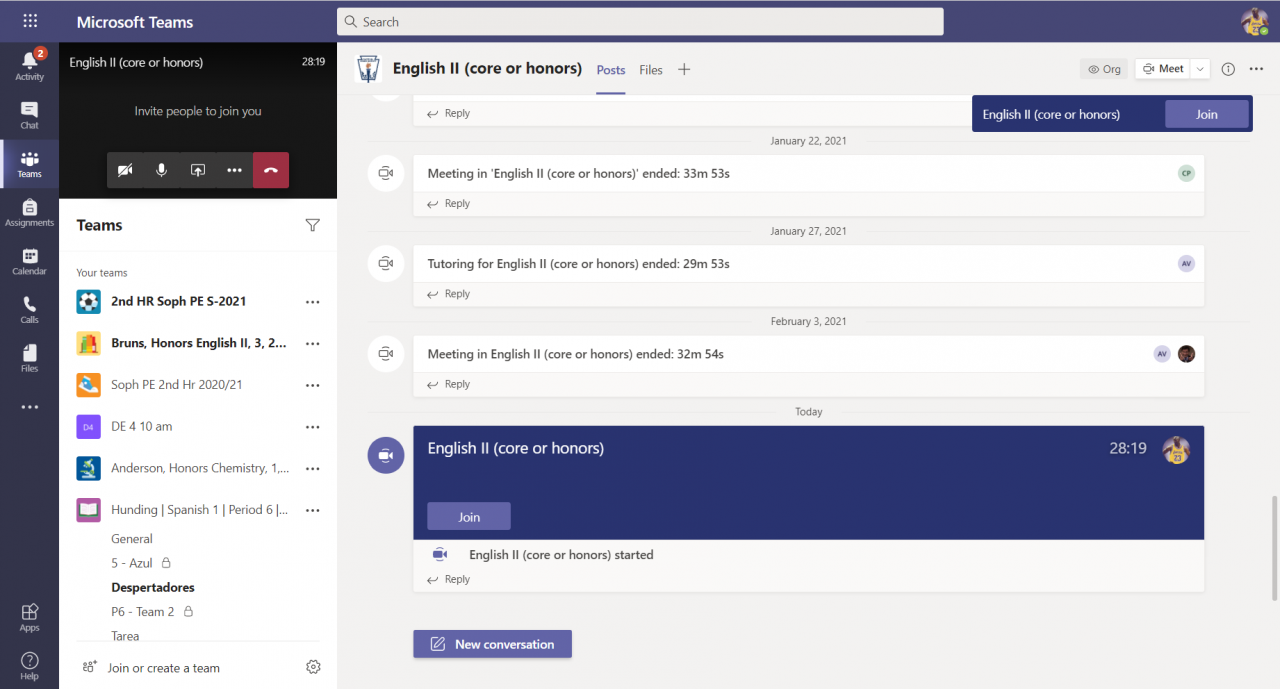
Task: Join the English II meeting card
Action: coord(469,516)
